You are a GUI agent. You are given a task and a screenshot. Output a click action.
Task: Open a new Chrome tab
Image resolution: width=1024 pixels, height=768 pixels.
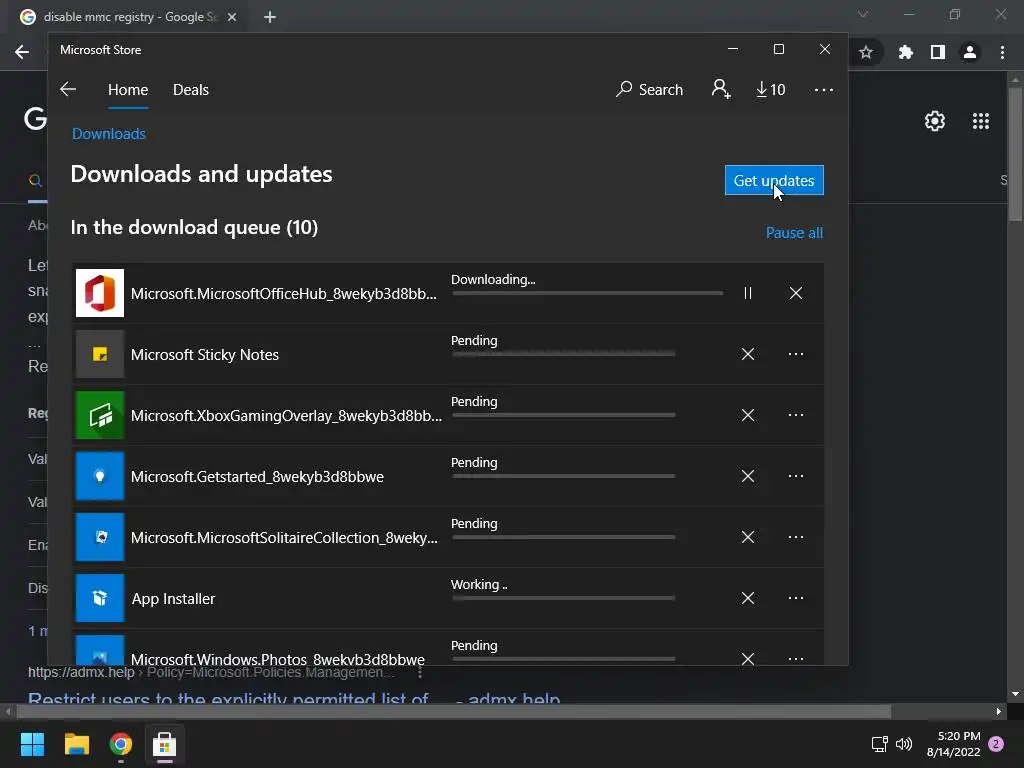pos(270,17)
